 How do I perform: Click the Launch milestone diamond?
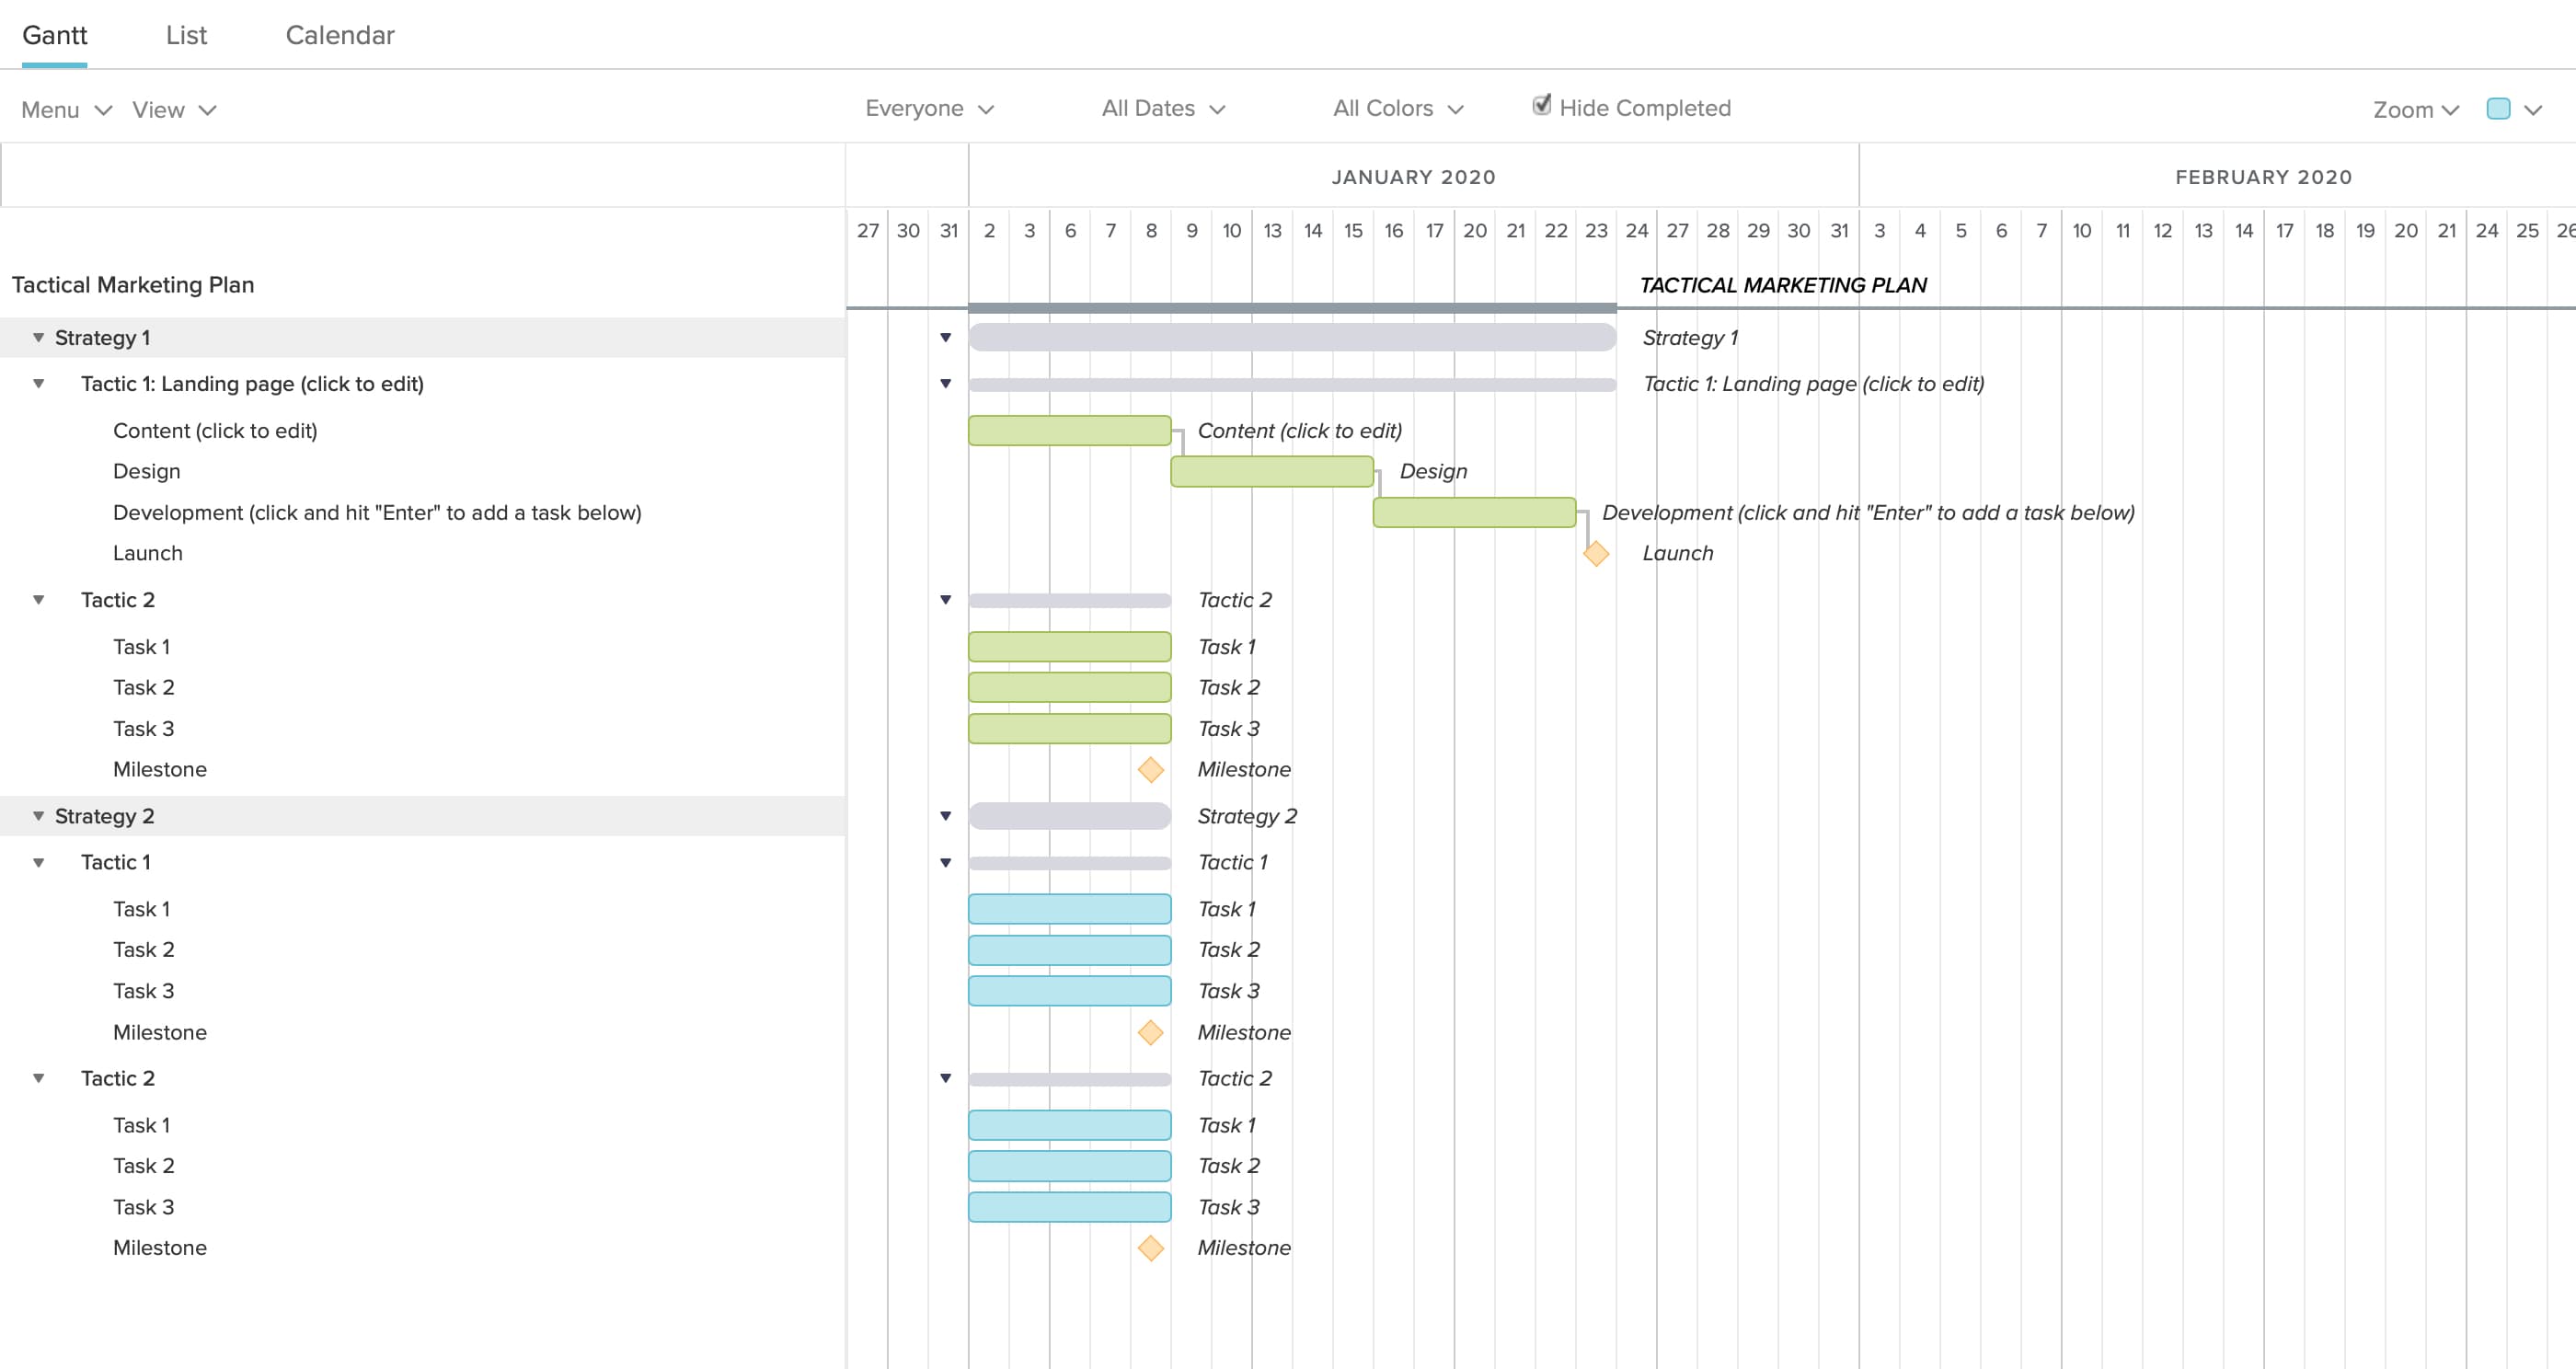point(1596,553)
